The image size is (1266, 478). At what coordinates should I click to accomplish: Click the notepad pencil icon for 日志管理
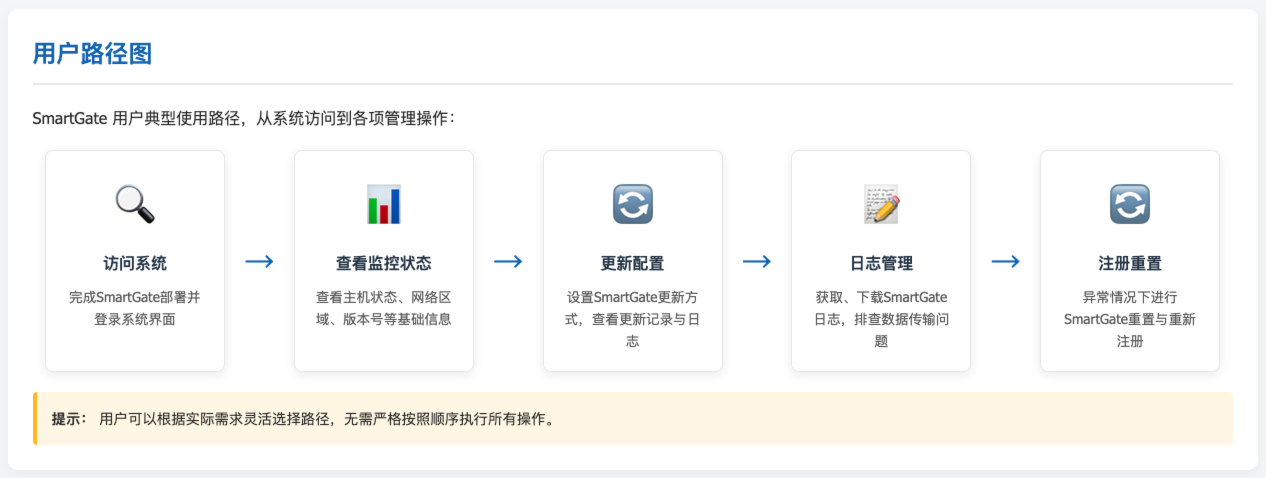(881, 204)
